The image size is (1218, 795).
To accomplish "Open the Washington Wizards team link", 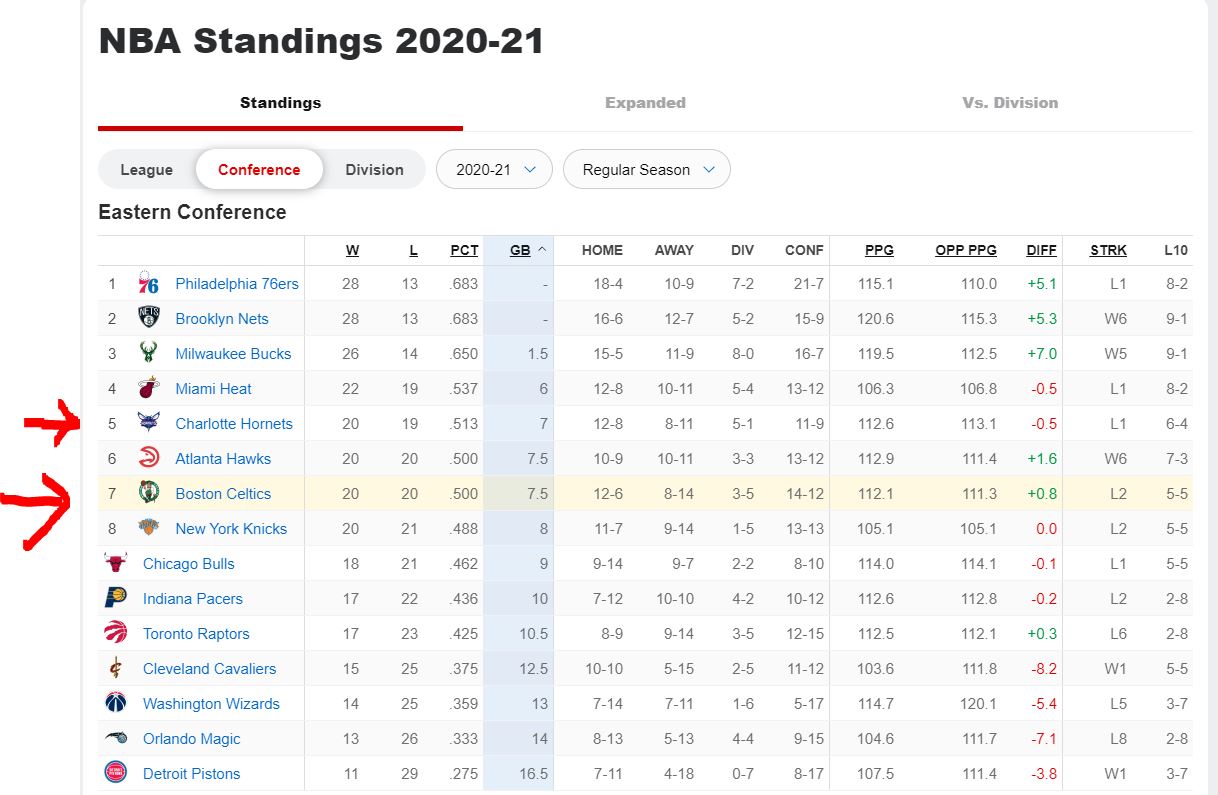I will tap(211, 704).
